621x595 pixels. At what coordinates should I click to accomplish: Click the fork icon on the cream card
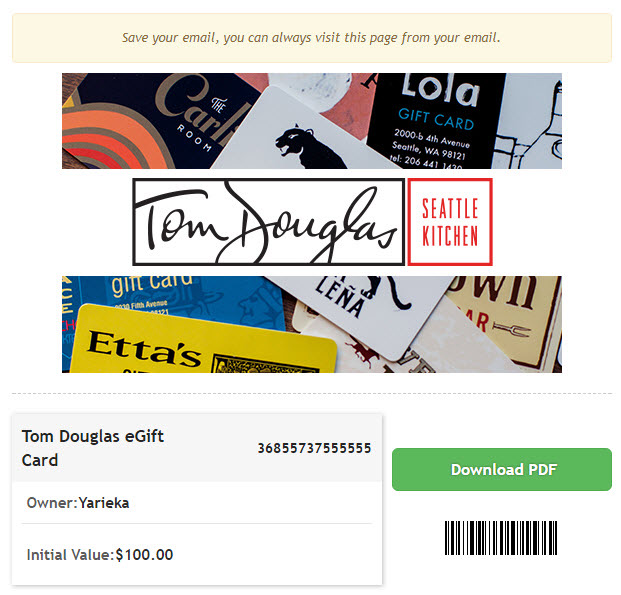click(512, 328)
